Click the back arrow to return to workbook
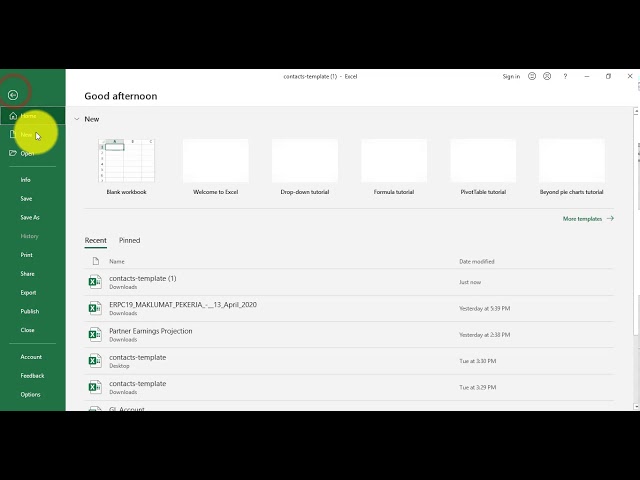 click(x=13, y=95)
